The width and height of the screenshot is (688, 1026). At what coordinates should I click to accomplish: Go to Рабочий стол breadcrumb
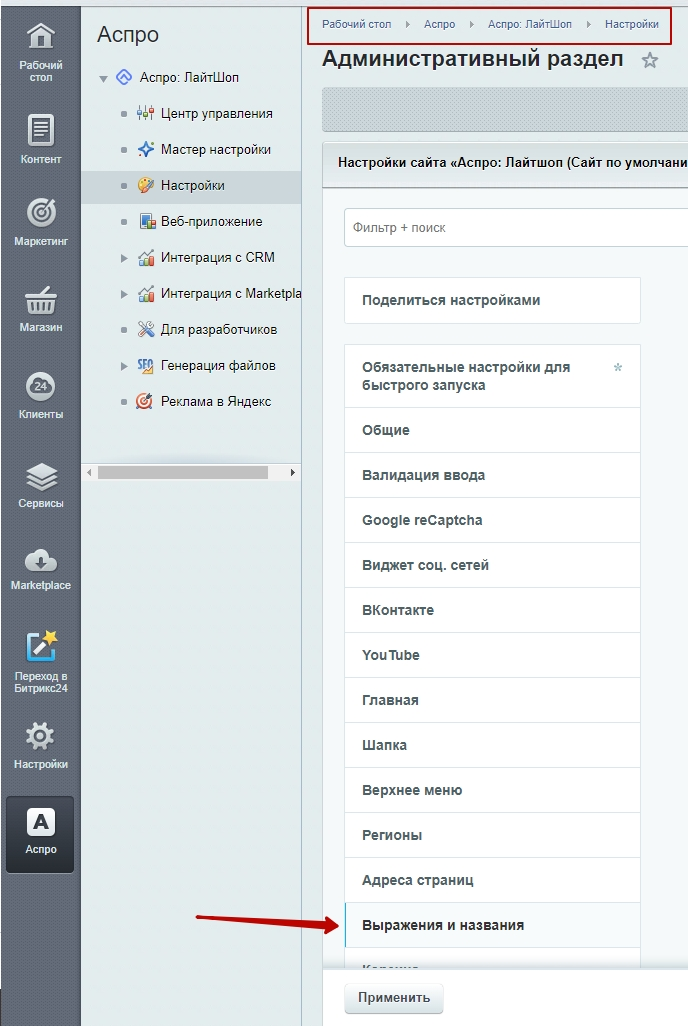coord(356,24)
